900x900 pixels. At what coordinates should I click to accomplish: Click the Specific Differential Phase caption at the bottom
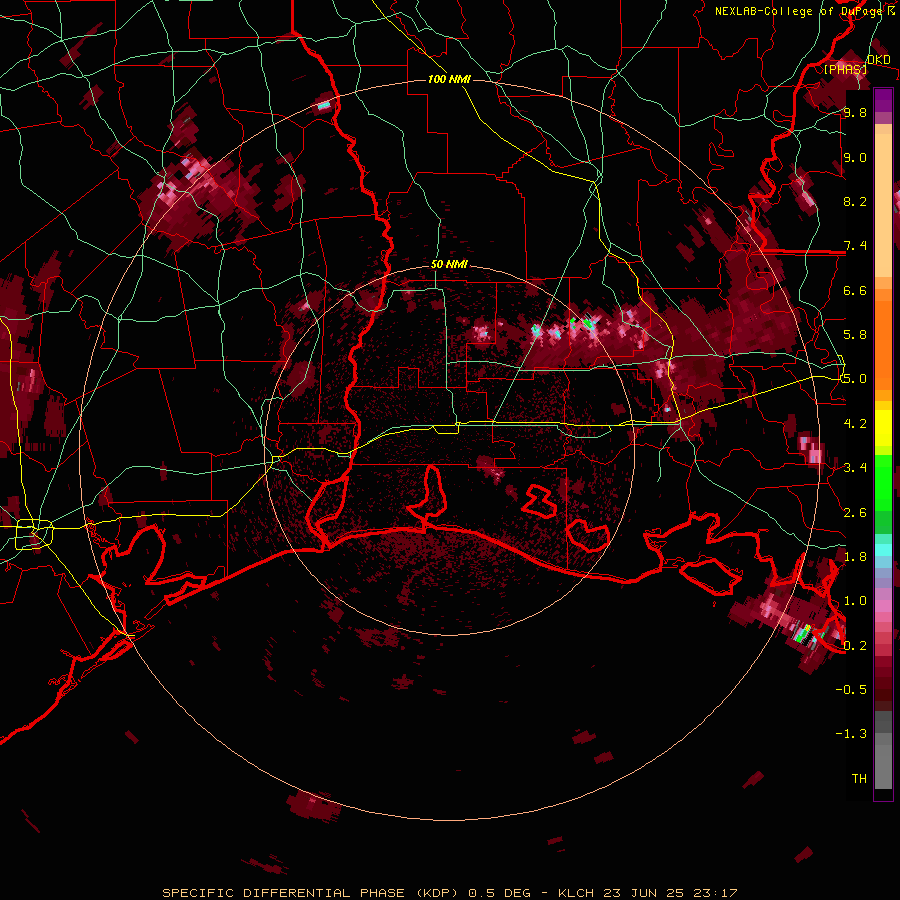coord(450,893)
